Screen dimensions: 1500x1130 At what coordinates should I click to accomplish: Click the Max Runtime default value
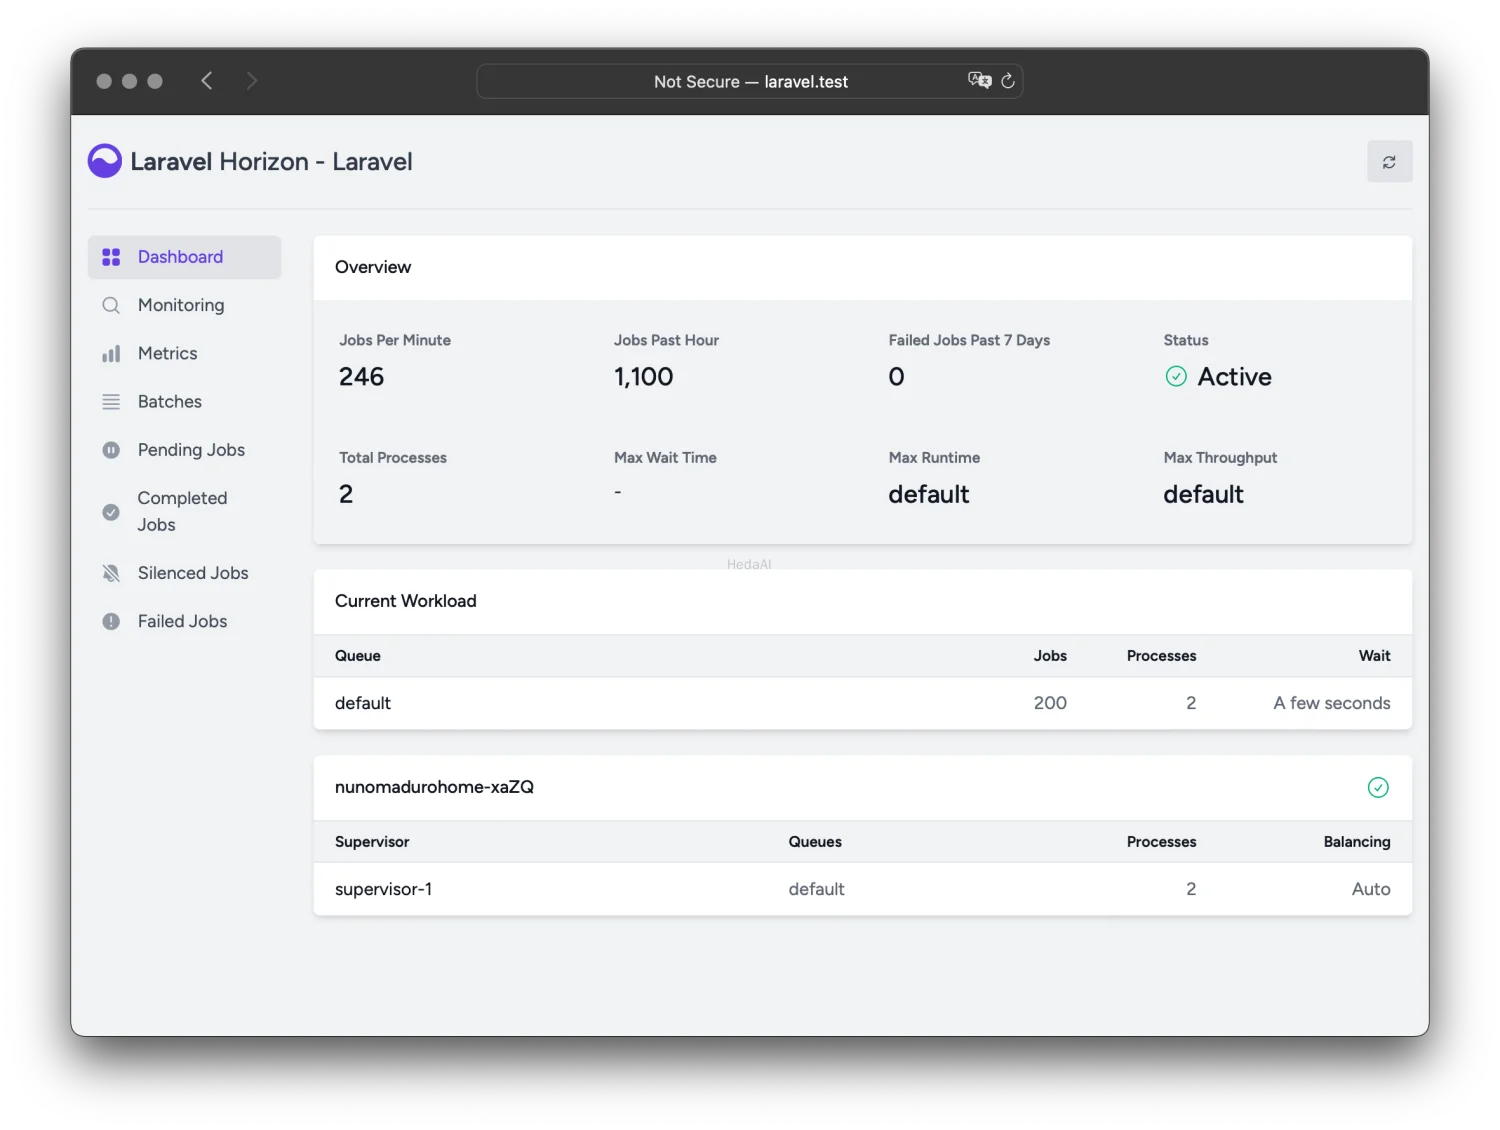click(x=929, y=494)
